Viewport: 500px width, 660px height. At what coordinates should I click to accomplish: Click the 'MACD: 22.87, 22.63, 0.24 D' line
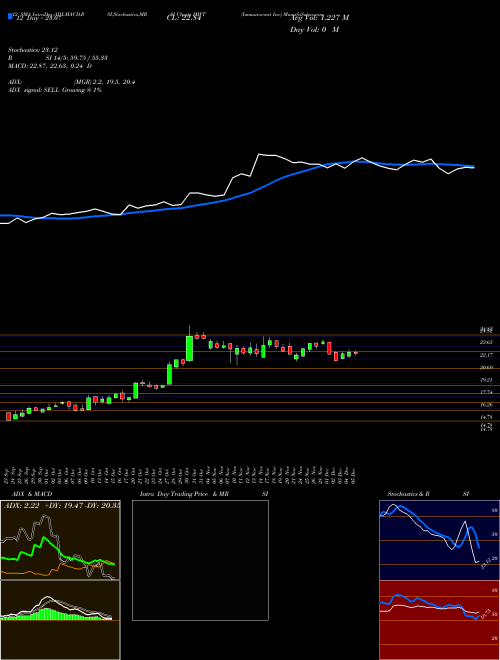tap(50, 66)
